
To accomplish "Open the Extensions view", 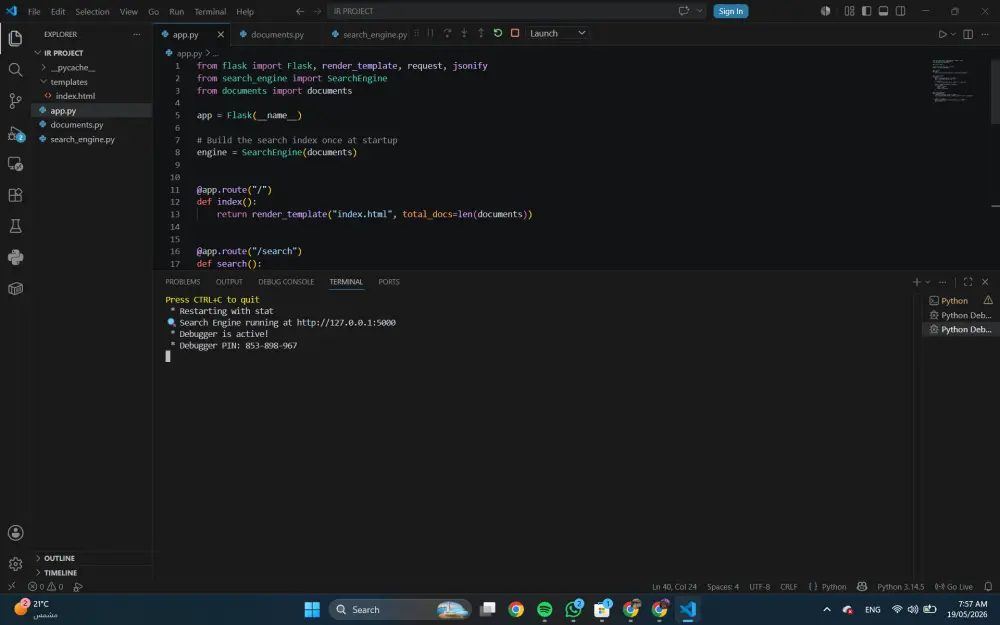I will point(15,195).
